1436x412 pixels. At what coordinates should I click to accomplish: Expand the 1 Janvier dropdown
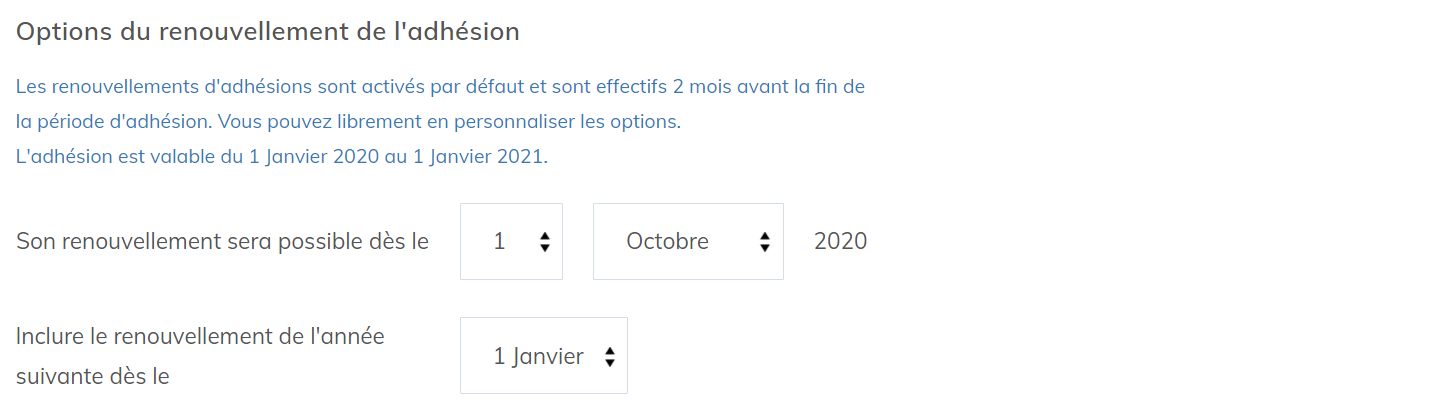543,356
